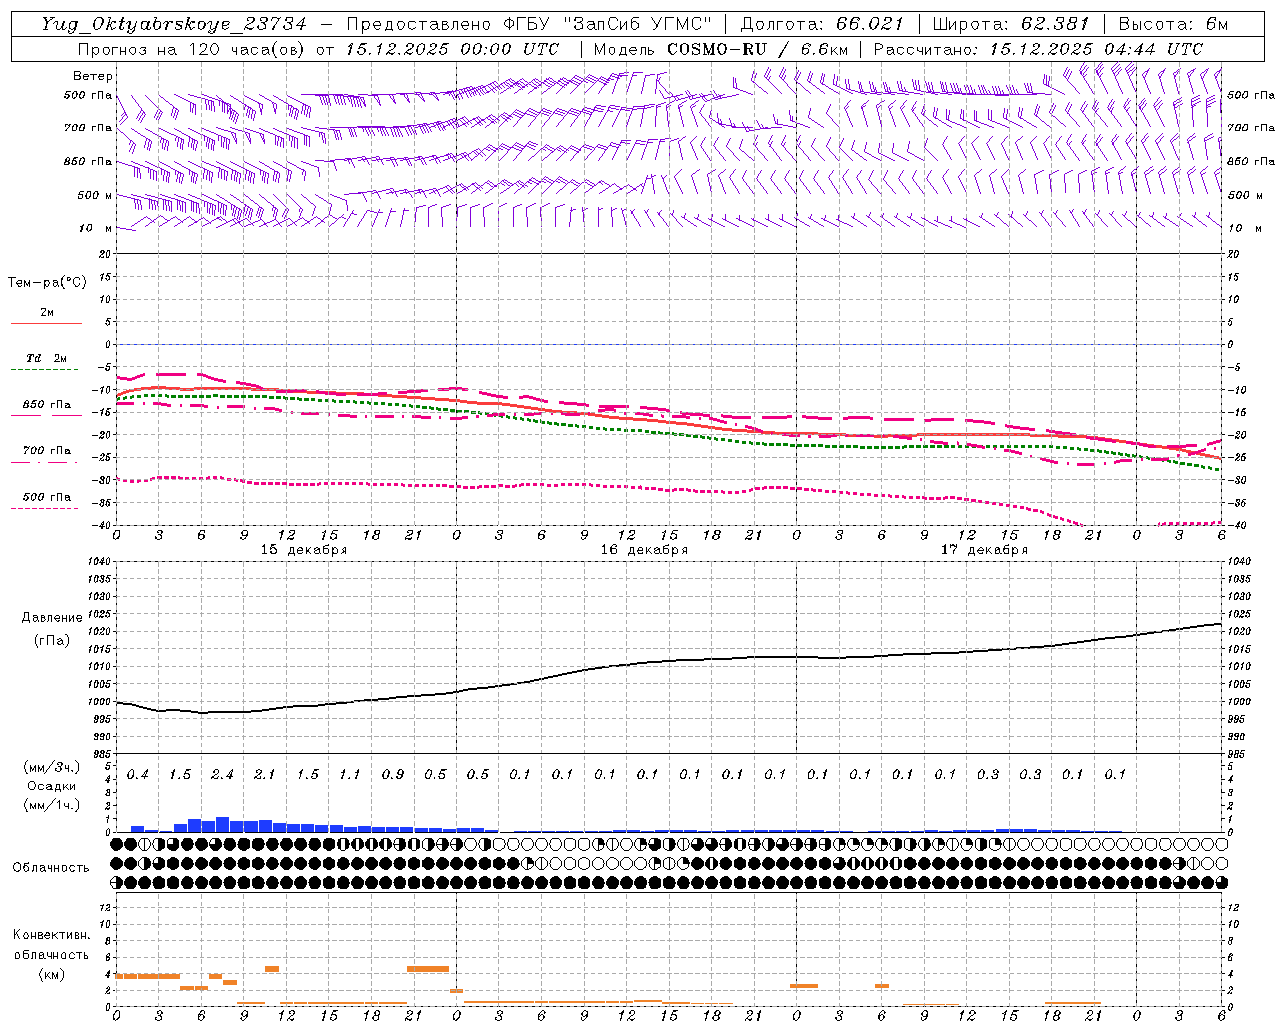The height and width of the screenshot is (1024, 1280).
Task: Click the '(мм/3ч.)' precipitation unit label
Action: (x=50, y=768)
